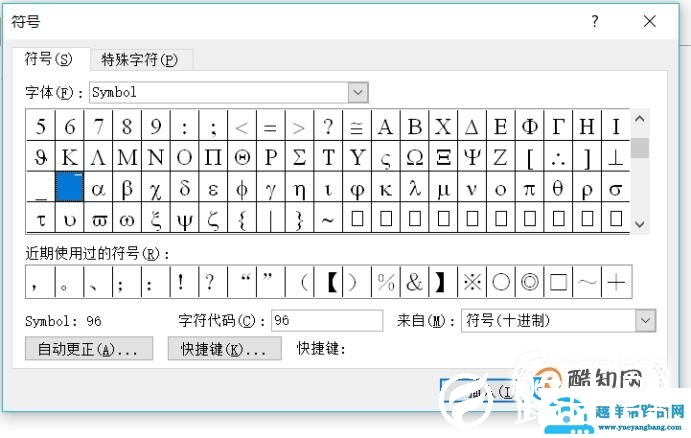Click the 自动更正(A)... button
Screen dimensions: 691x438
(x=89, y=349)
